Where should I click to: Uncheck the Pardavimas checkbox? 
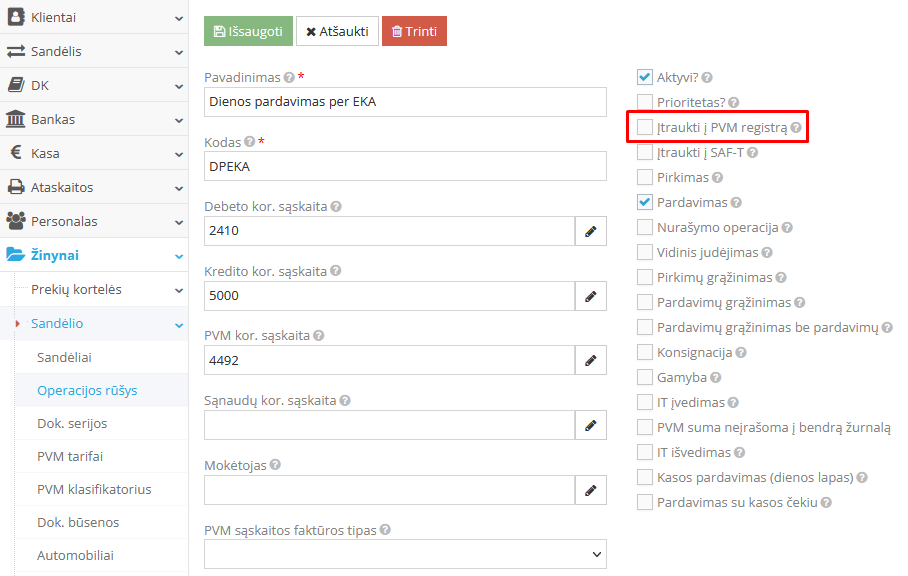(x=645, y=202)
